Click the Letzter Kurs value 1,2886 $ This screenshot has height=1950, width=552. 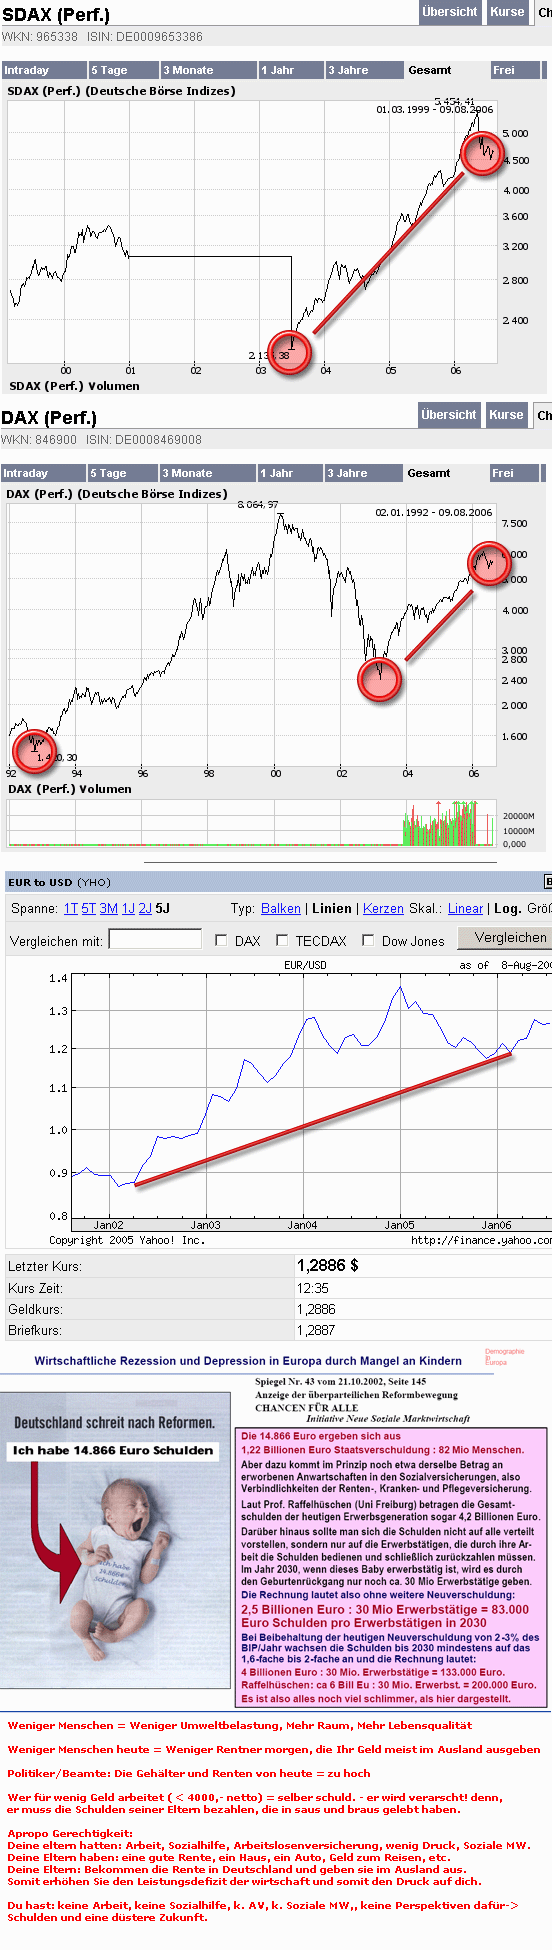tap(328, 1266)
